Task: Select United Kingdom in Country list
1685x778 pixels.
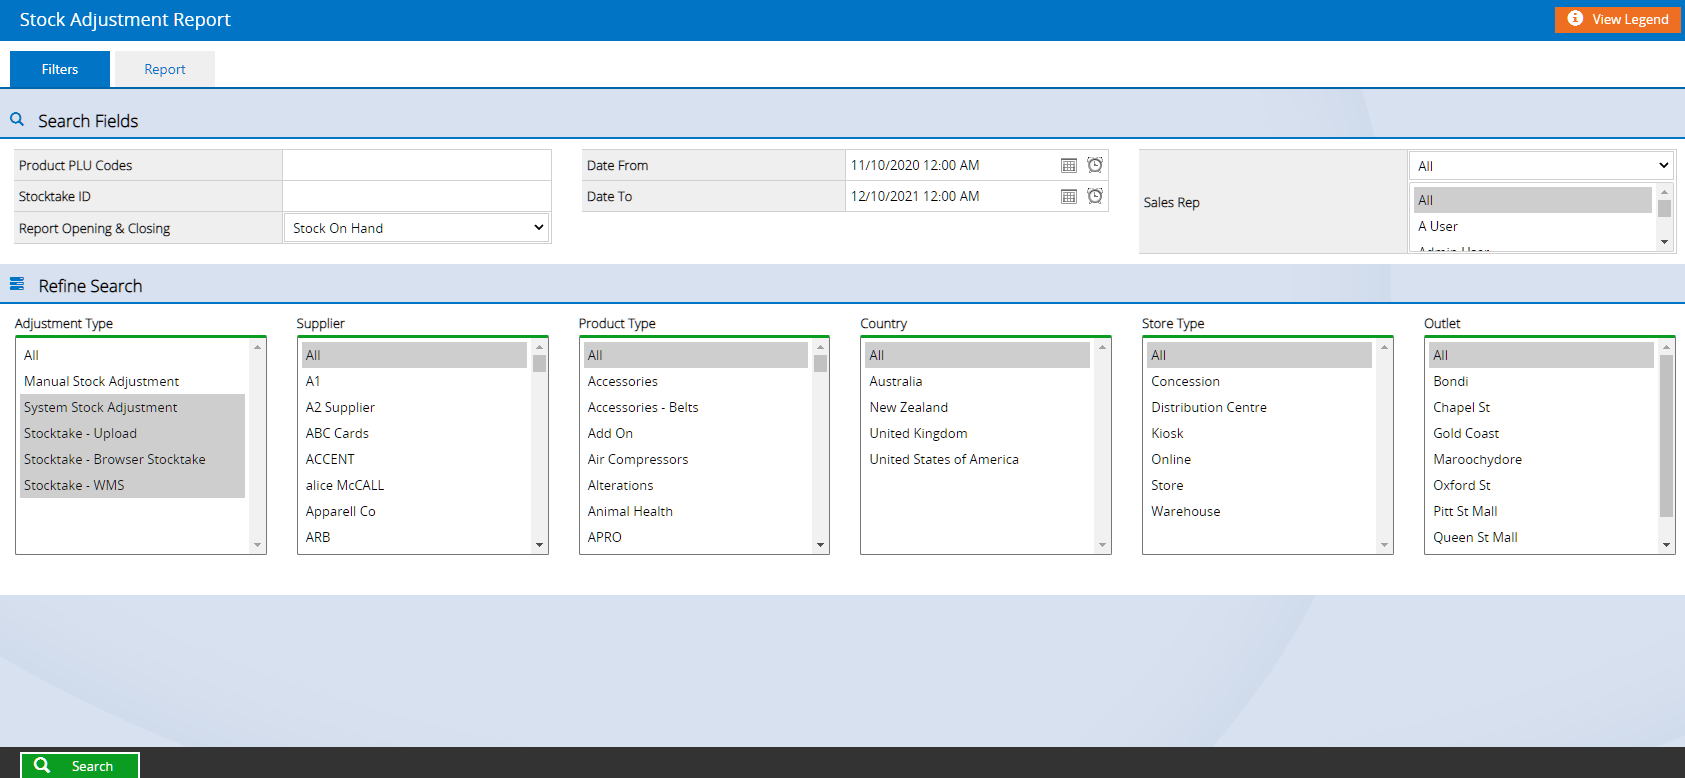Action: [978, 433]
